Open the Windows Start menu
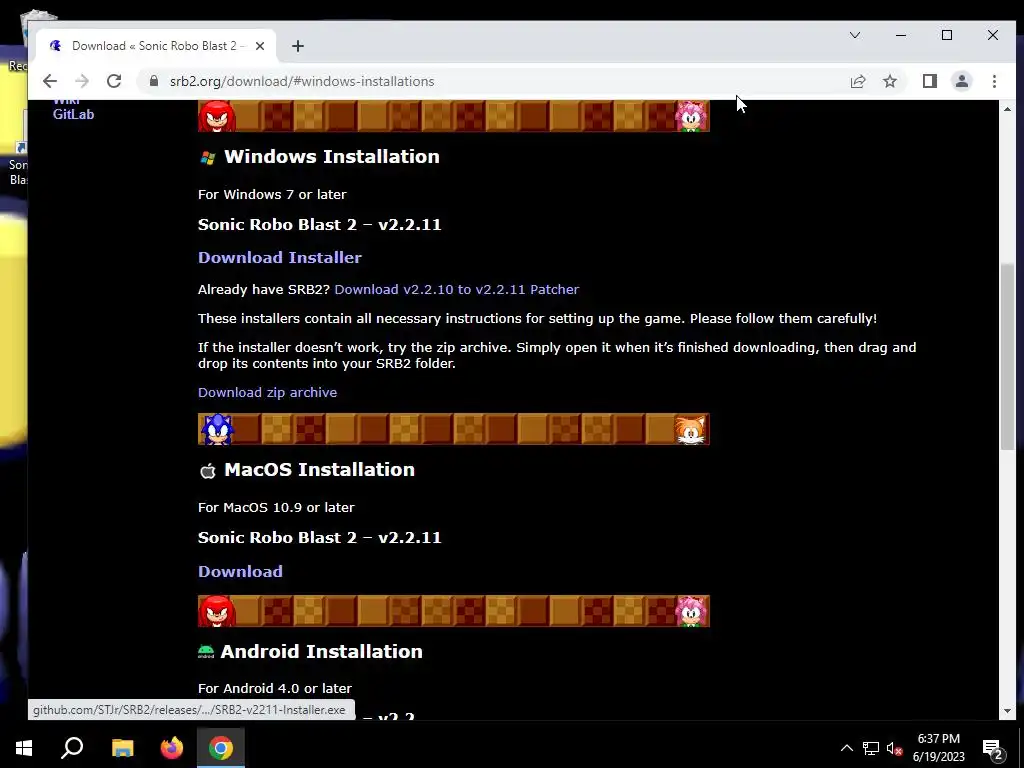Image resolution: width=1024 pixels, height=768 pixels. pyautogui.click(x=24, y=748)
